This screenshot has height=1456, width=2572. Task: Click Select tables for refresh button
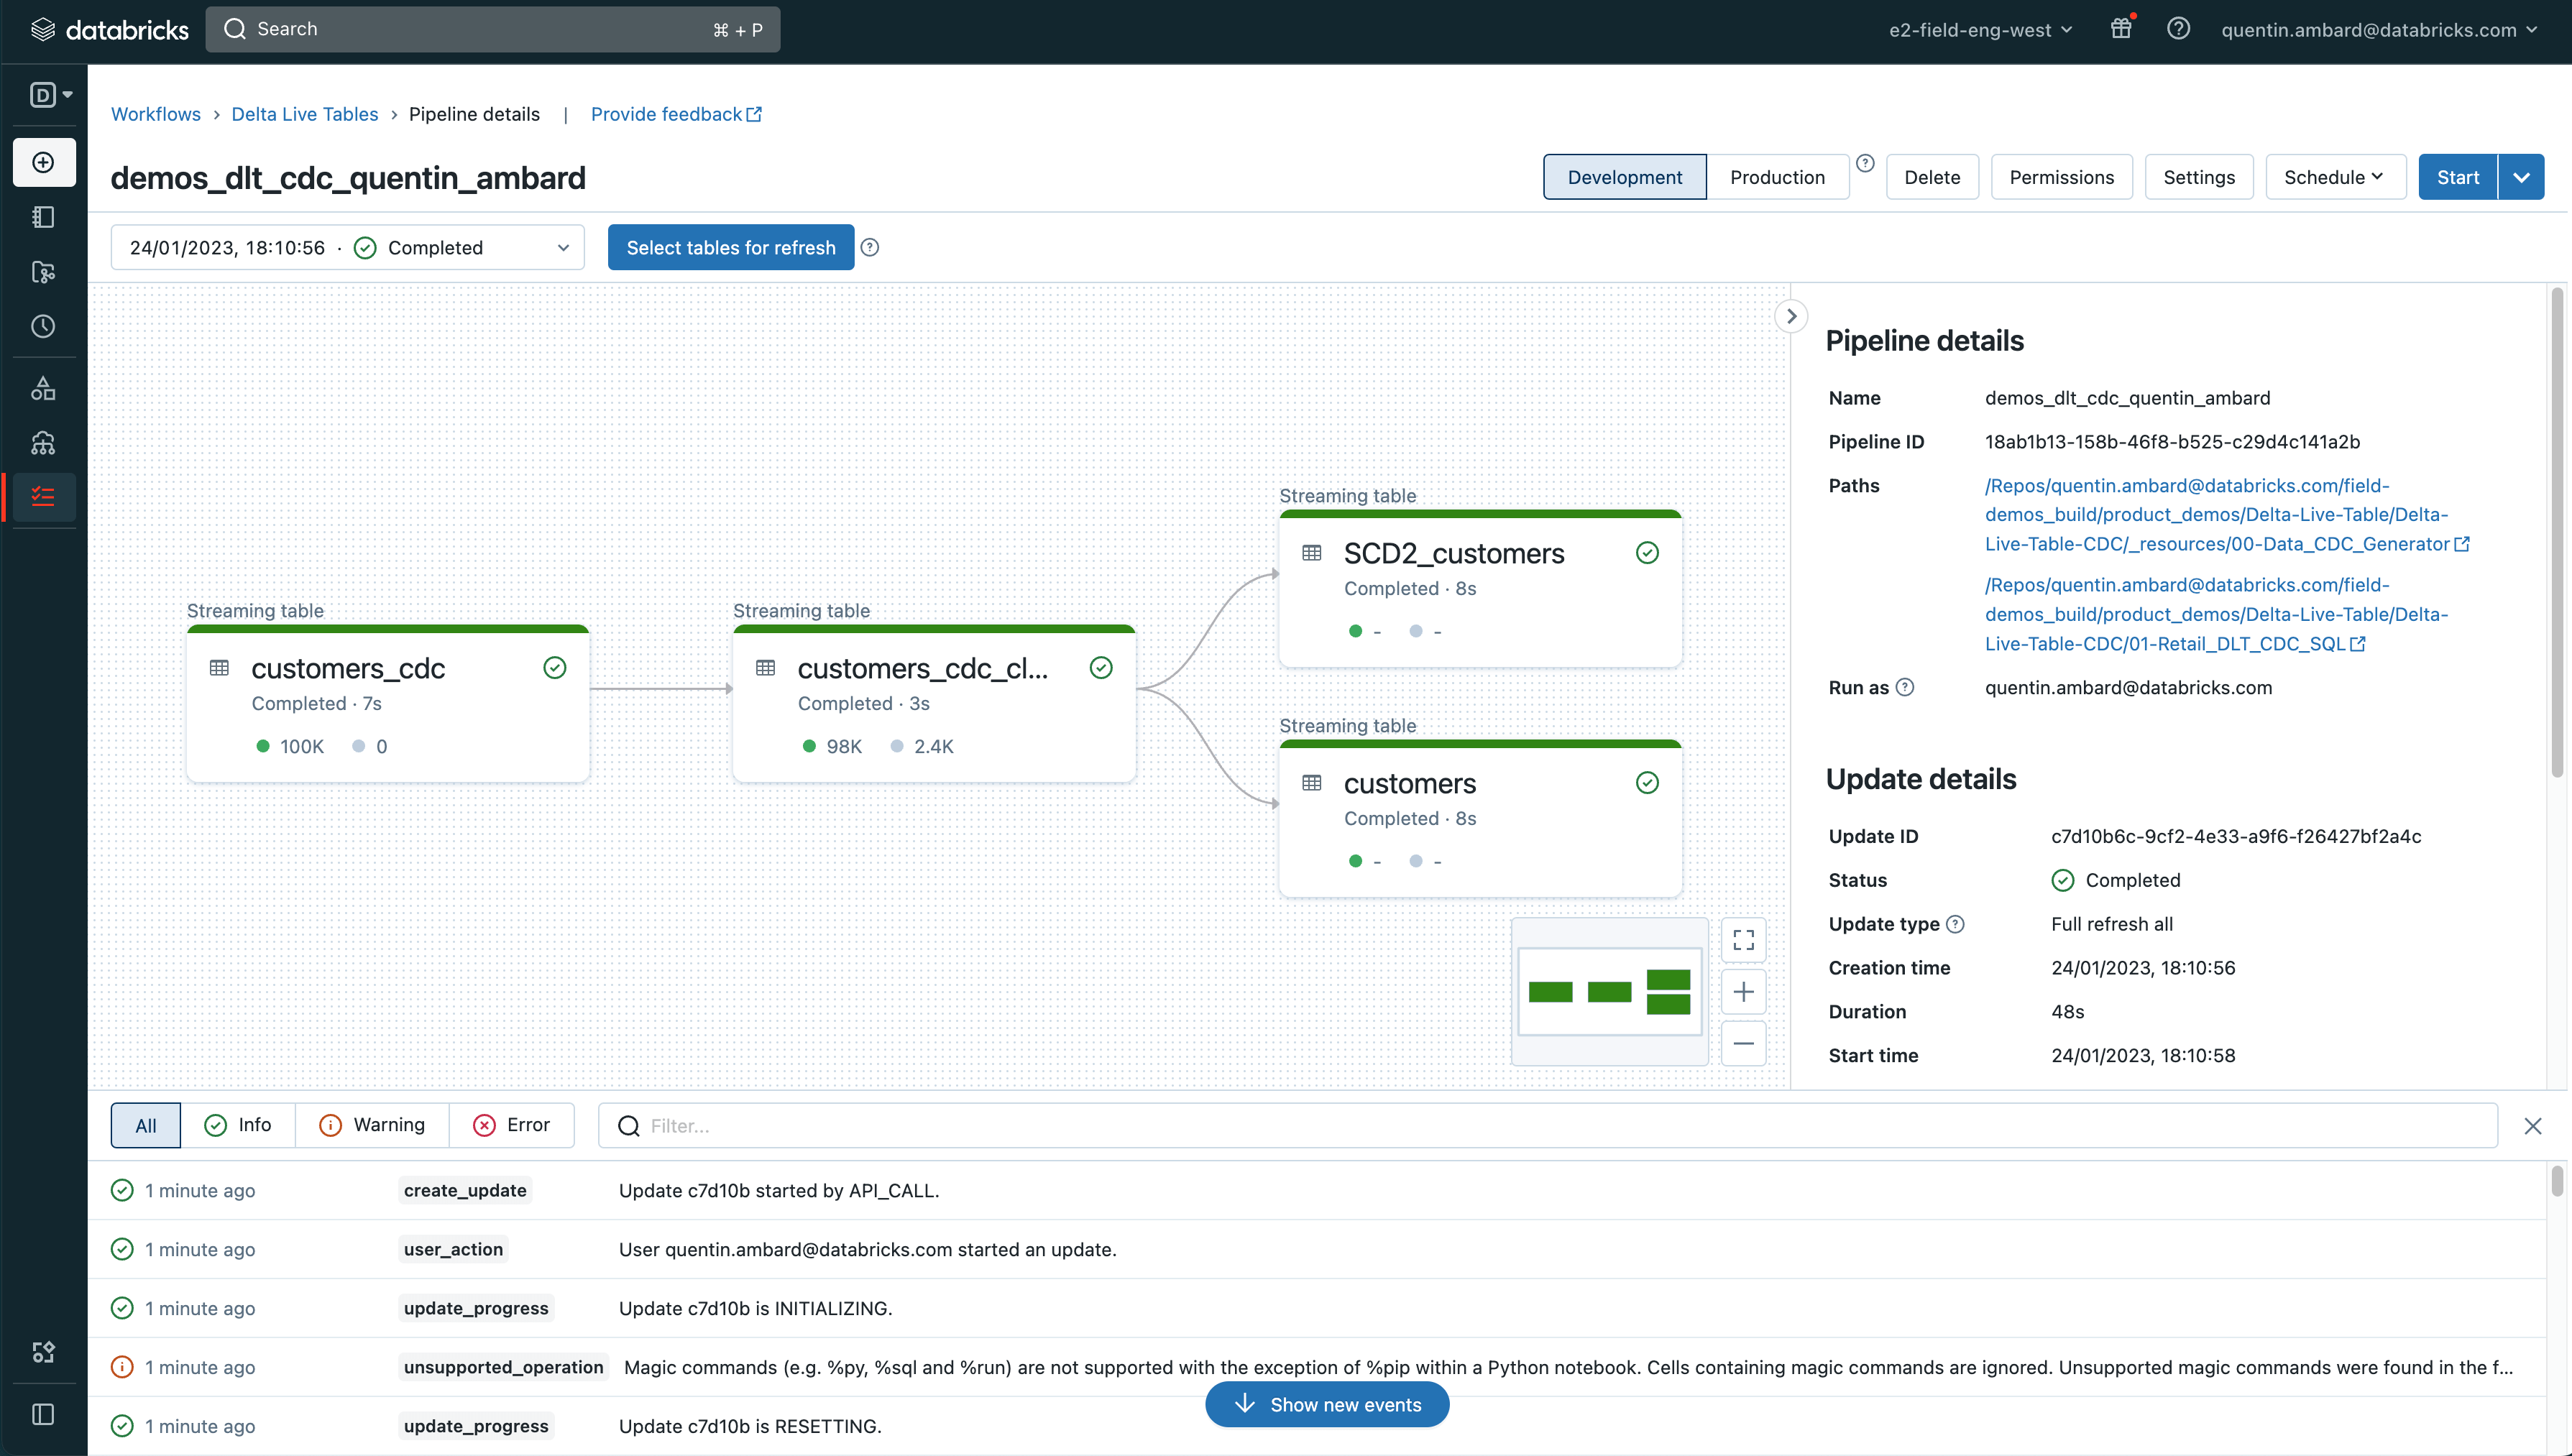tap(730, 247)
